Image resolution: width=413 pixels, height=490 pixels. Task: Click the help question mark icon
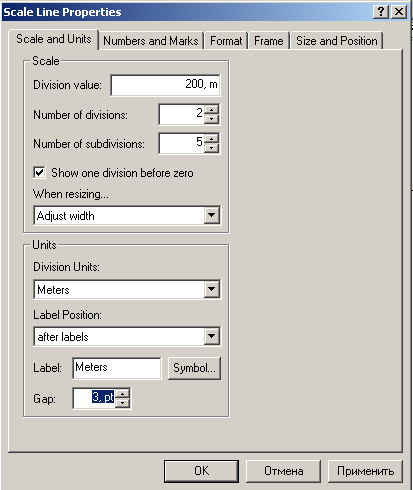click(x=381, y=12)
